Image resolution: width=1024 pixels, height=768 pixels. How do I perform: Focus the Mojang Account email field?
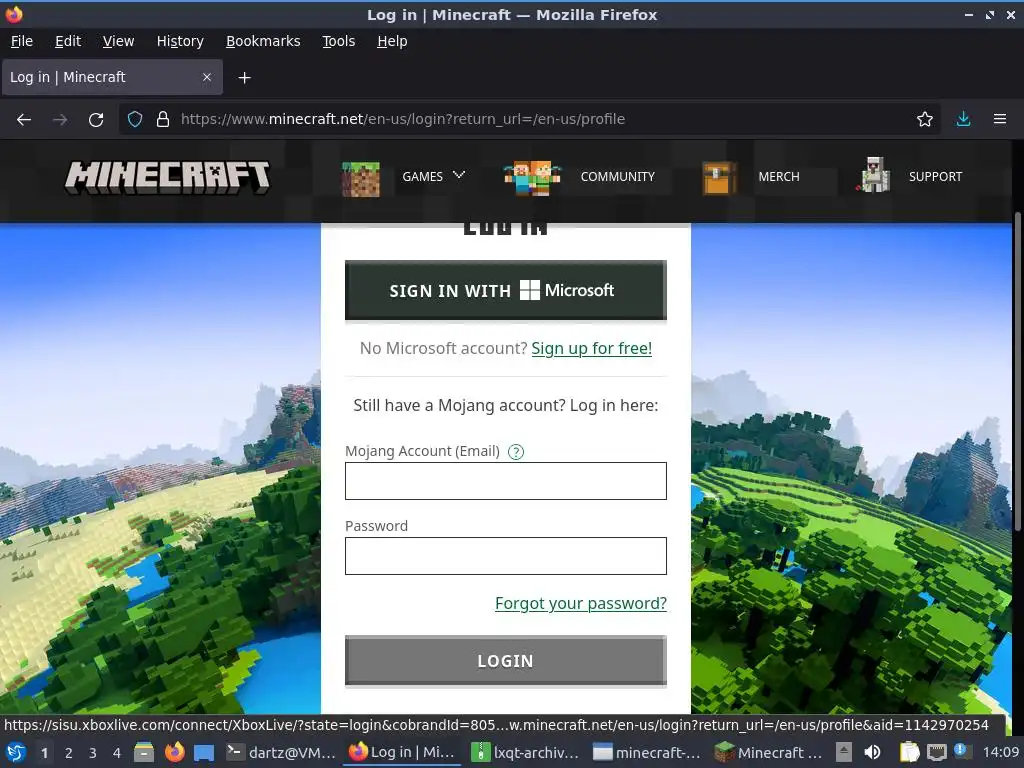click(x=505, y=481)
